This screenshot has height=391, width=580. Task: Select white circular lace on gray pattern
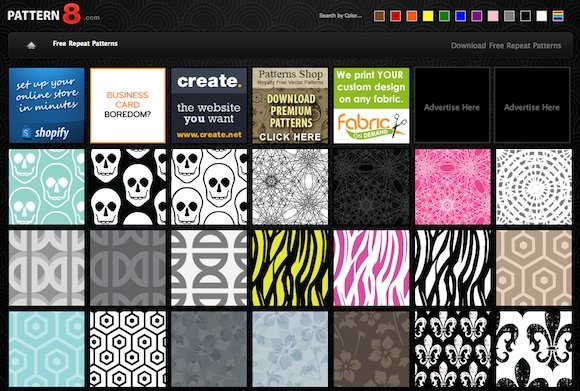coord(534,187)
